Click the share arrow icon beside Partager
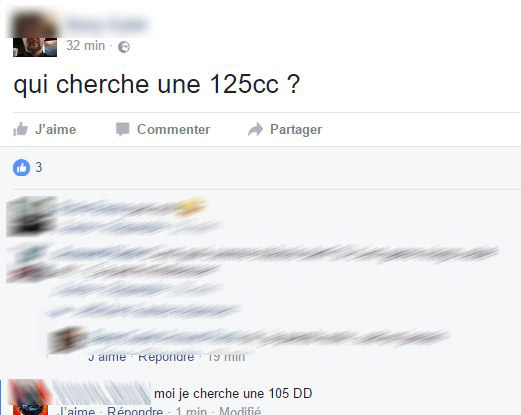This screenshot has height=415, width=521. [256, 129]
